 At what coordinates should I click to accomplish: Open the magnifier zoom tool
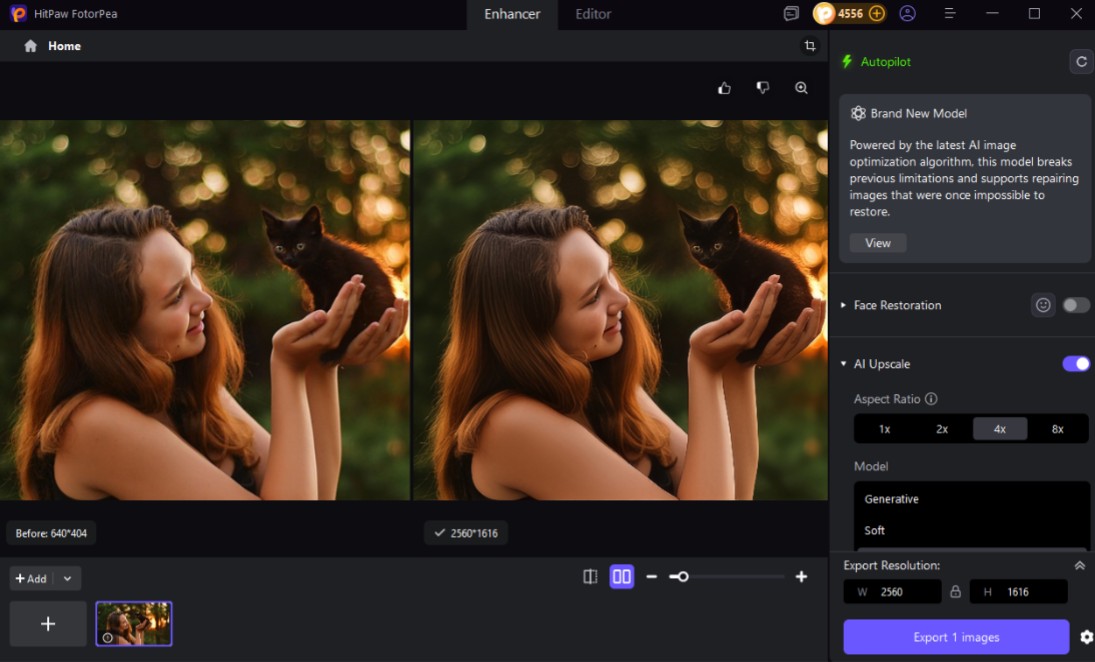801,88
